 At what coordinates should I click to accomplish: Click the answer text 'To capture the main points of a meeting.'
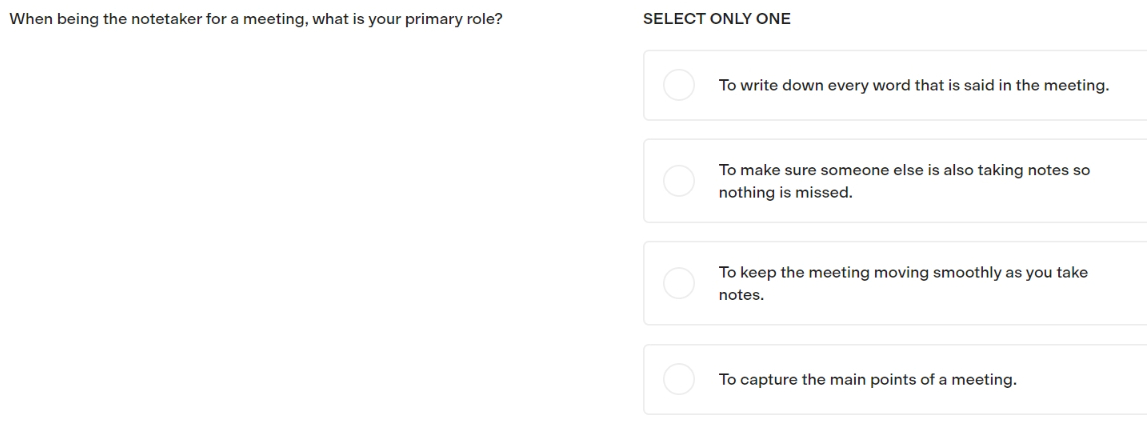868,380
